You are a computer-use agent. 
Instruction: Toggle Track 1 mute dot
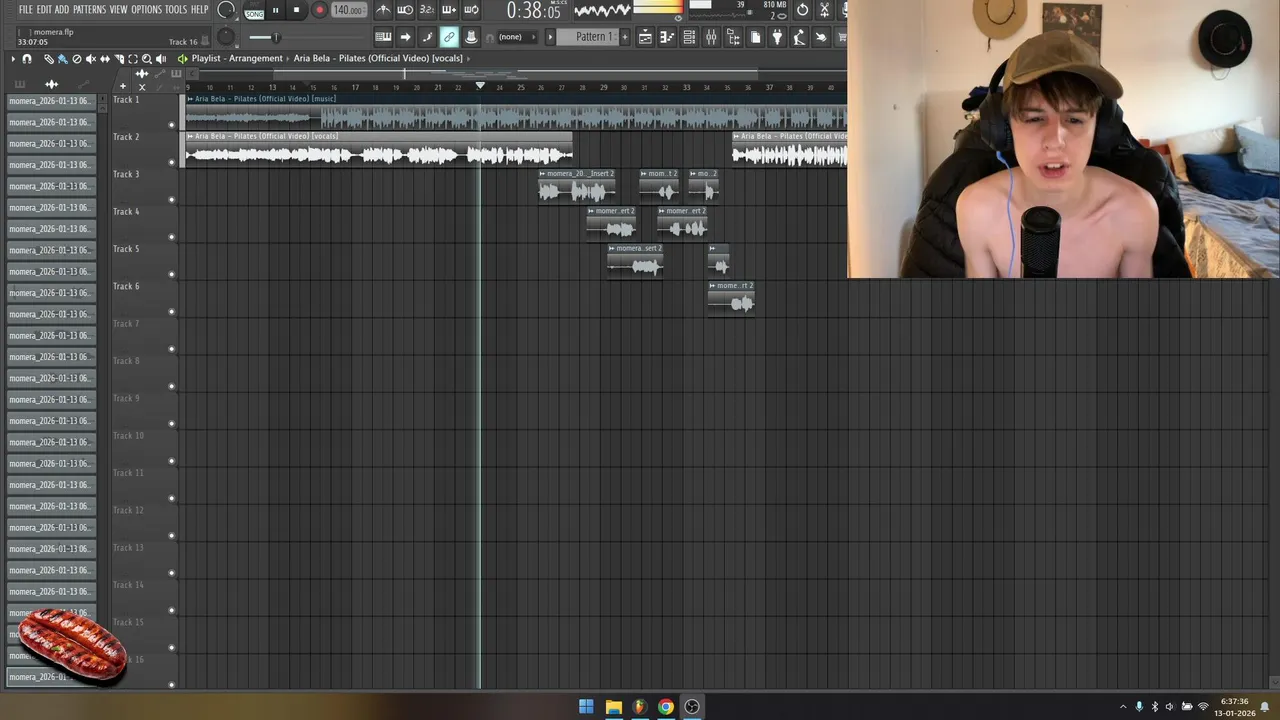(x=171, y=125)
